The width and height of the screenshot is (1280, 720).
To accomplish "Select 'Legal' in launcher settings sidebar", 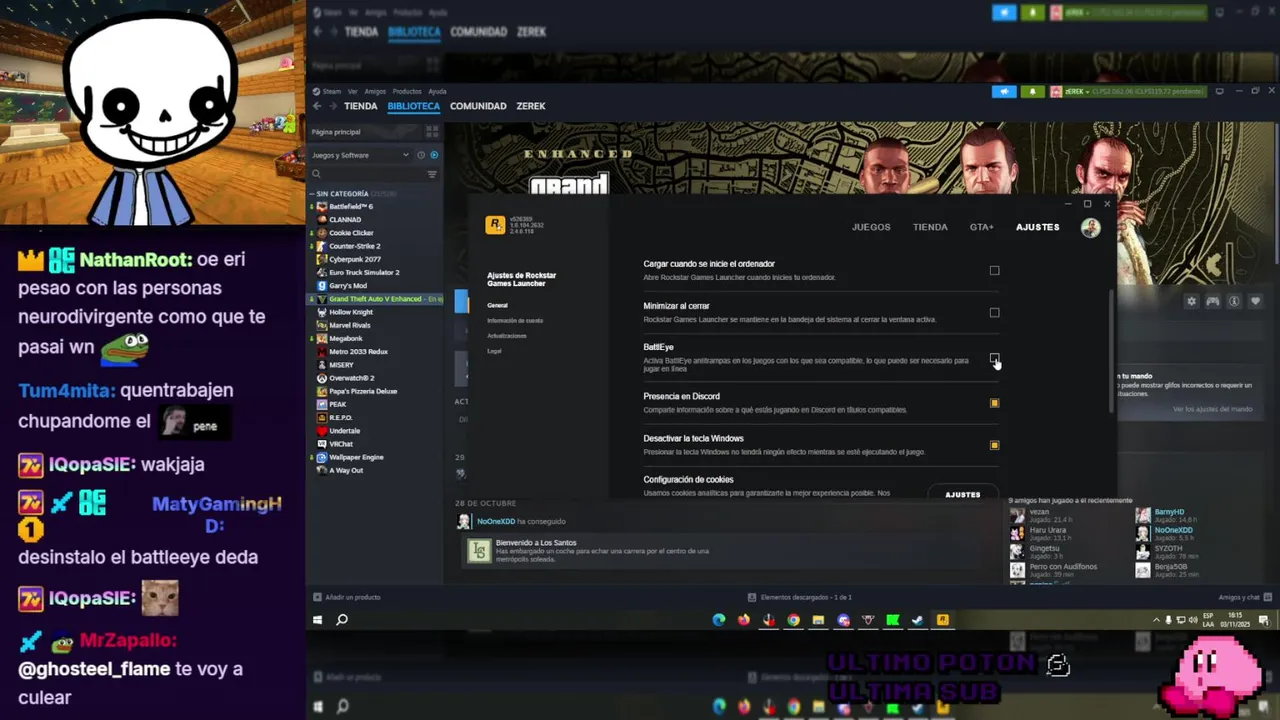I will click(x=494, y=351).
